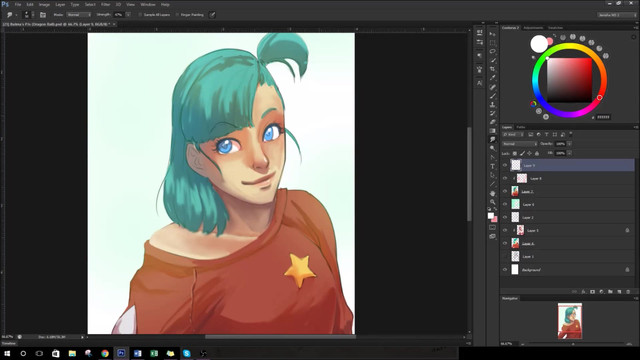Image resolution: width=640 pixels, height=360 pixels.
Task: Open the Strength slider dropdown arrow
Action: pos(128,15)
